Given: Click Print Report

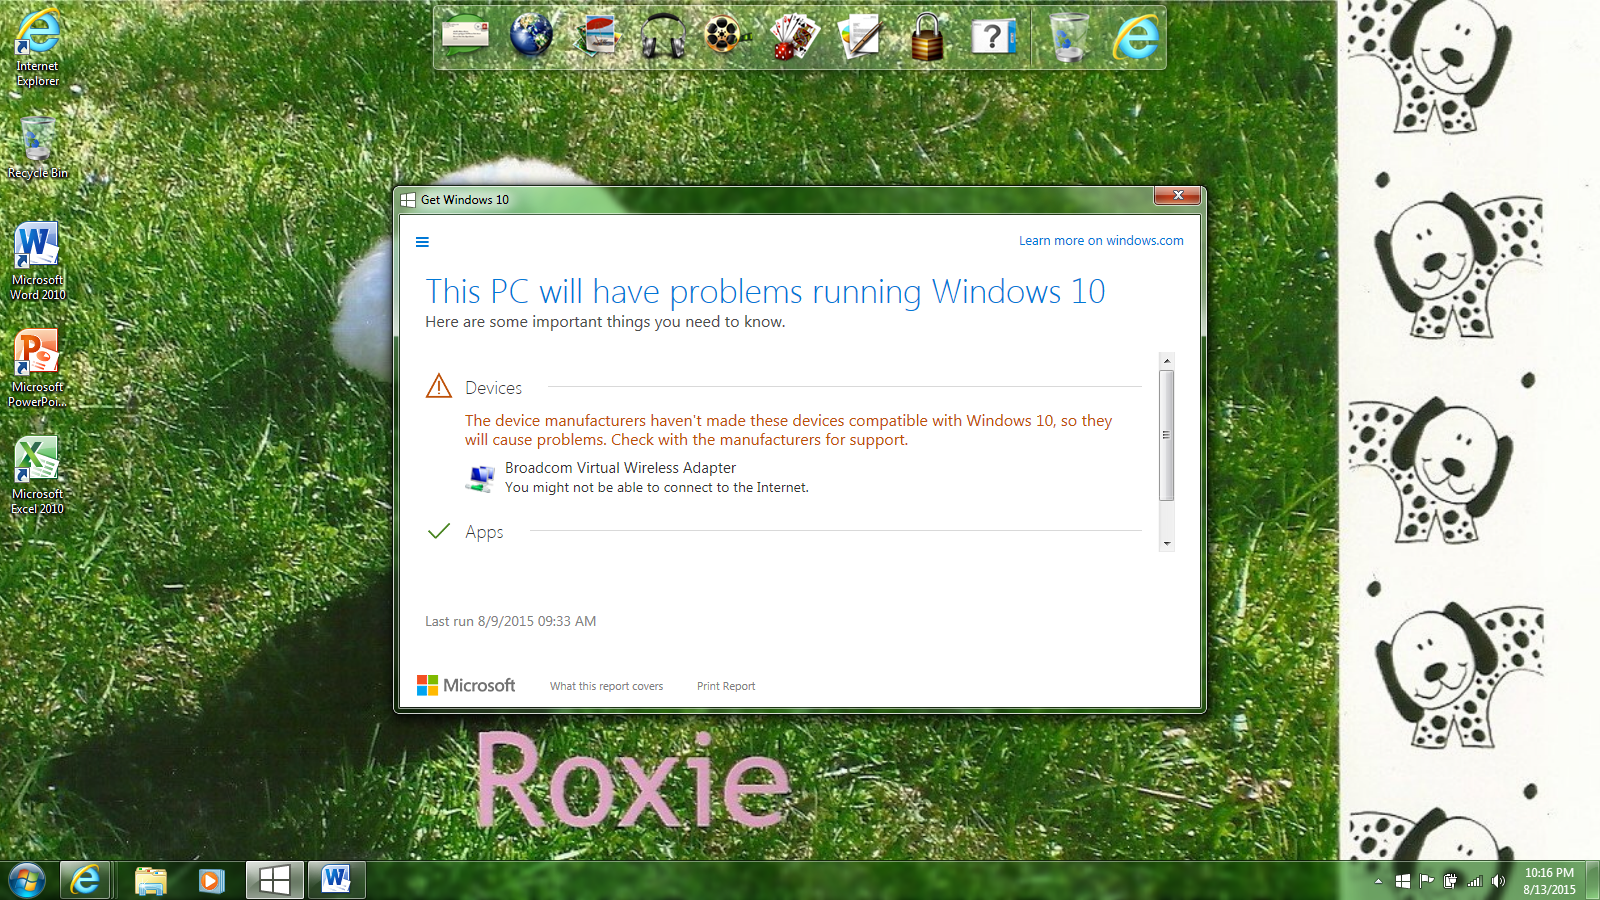Looking at the screenshot, I should pyautogui.click(x=725, y=686).
